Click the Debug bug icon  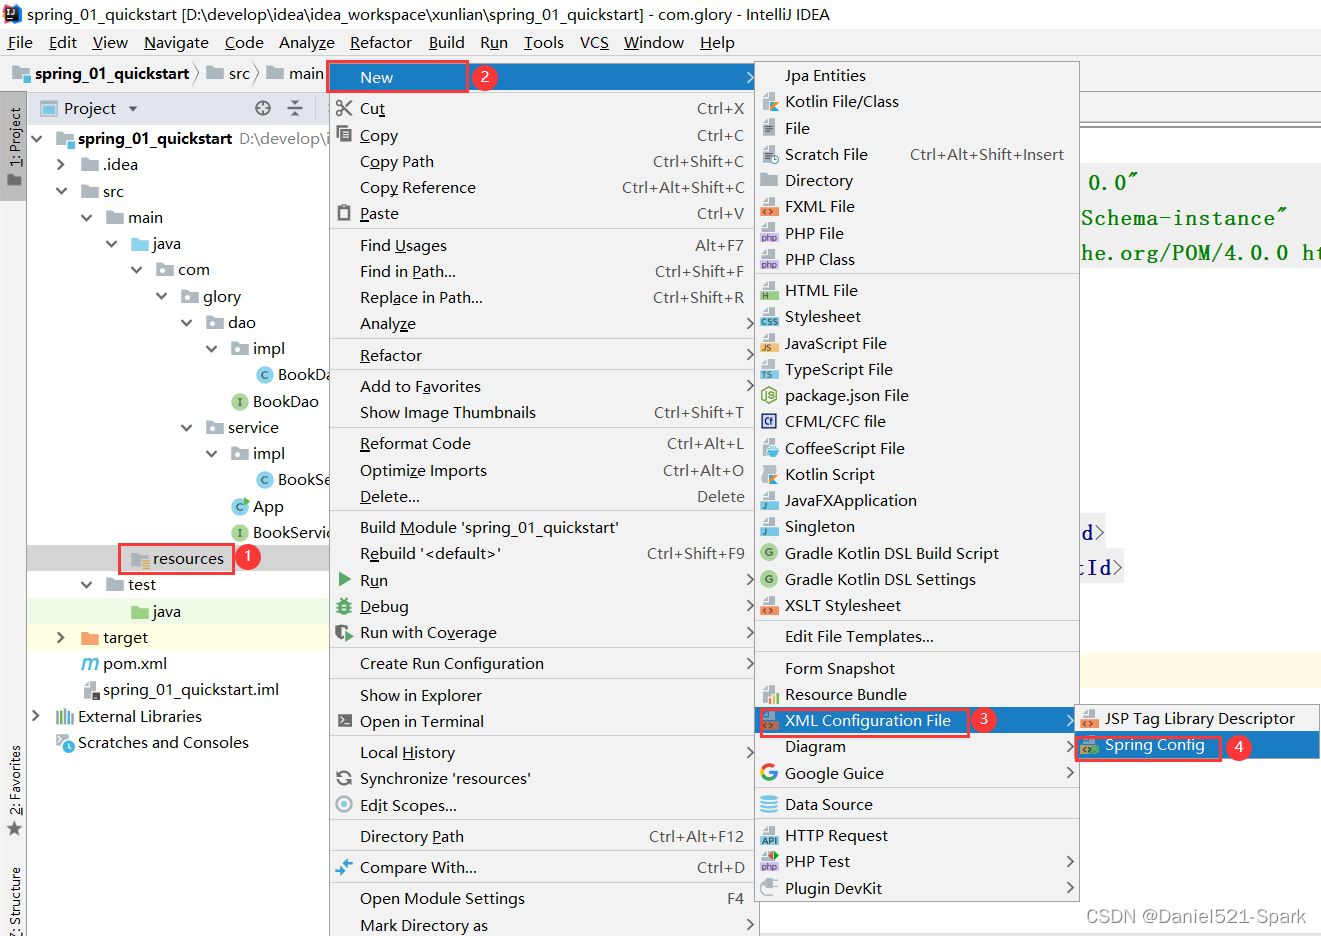tap(344, 606)
